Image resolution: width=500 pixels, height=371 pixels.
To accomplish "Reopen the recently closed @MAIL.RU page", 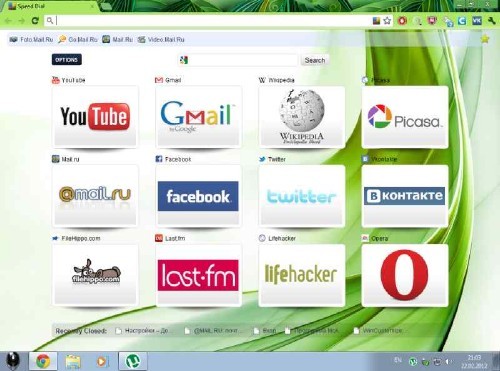I will coord(212,331).
